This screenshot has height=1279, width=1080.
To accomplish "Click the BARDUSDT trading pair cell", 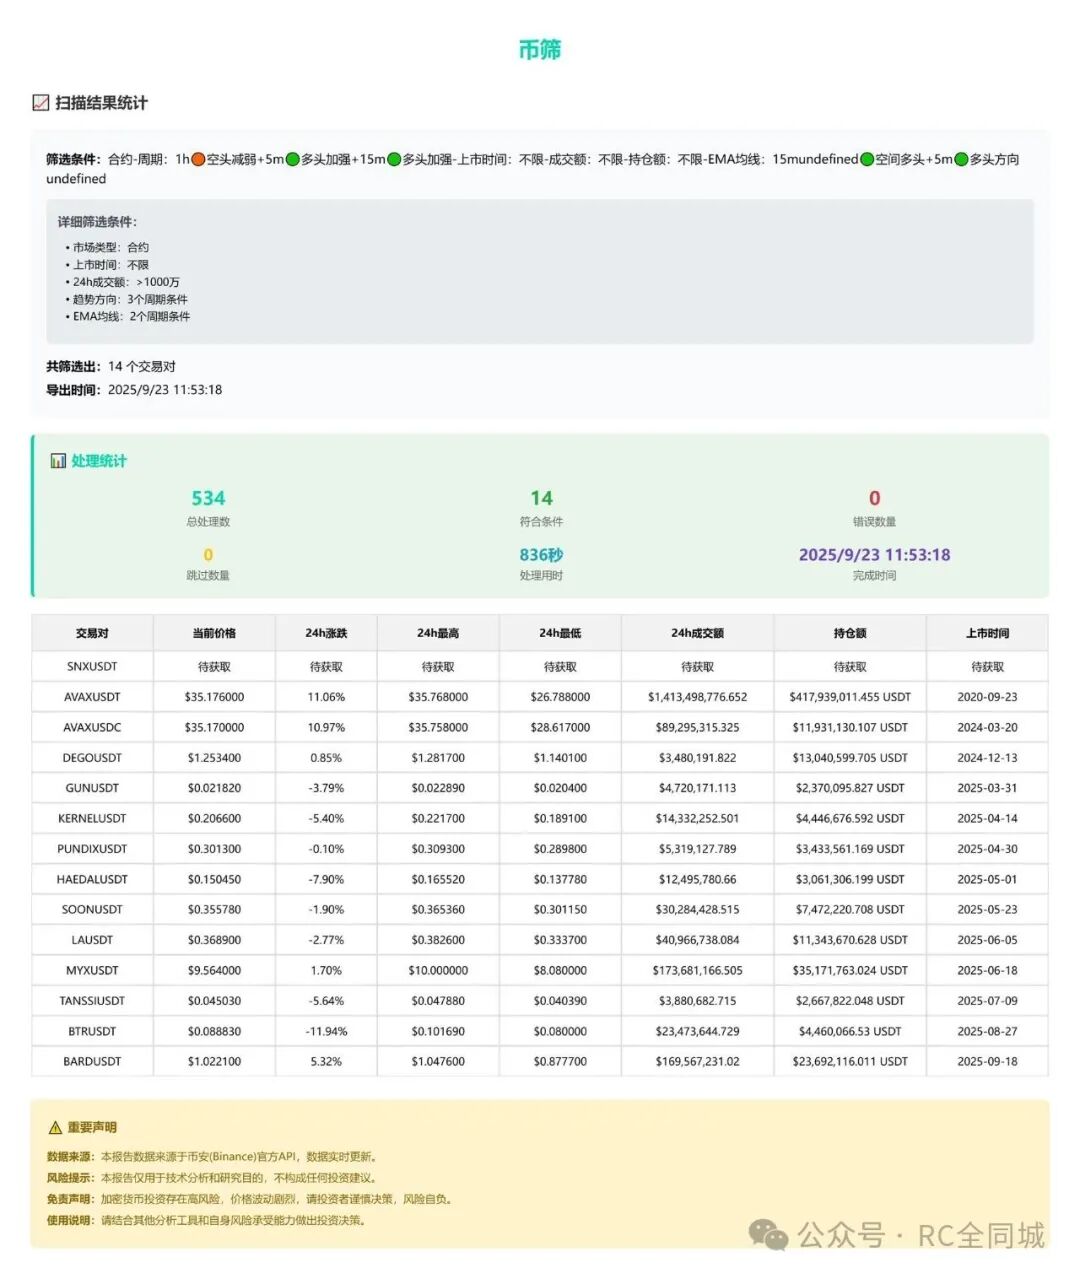I will (x=92, y=1062).
